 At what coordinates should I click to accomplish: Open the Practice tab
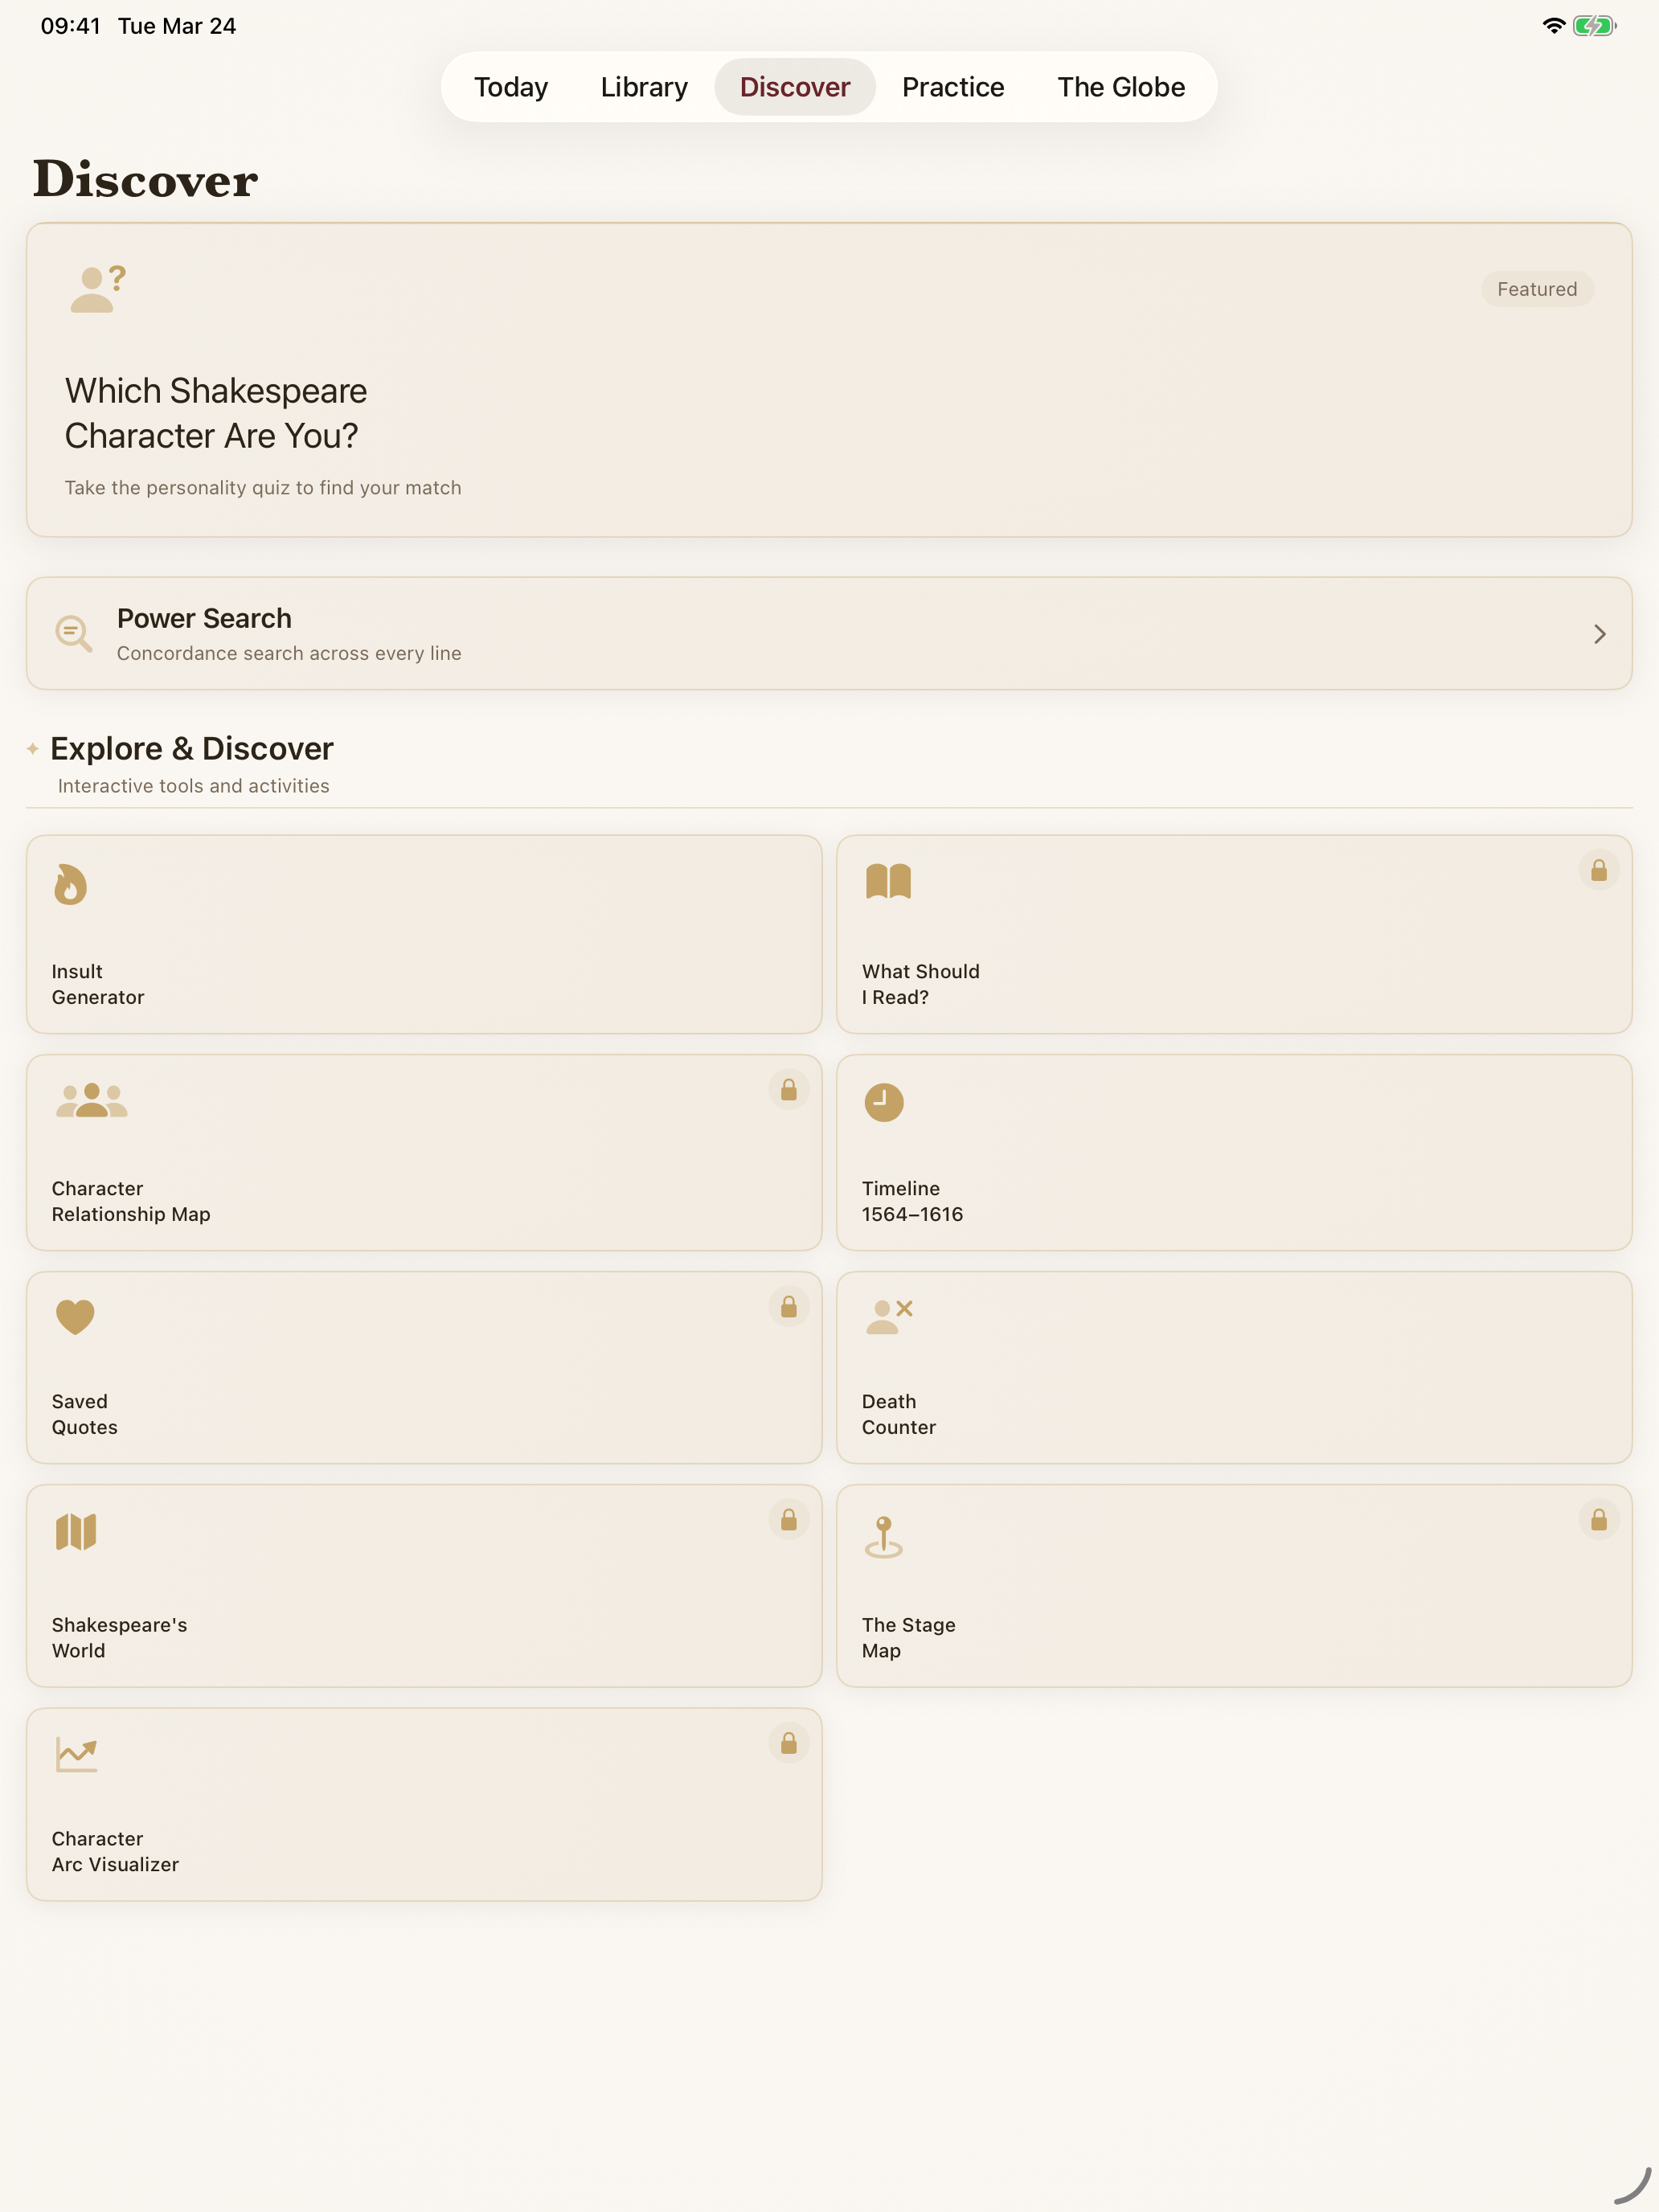[x=953, y=87]
